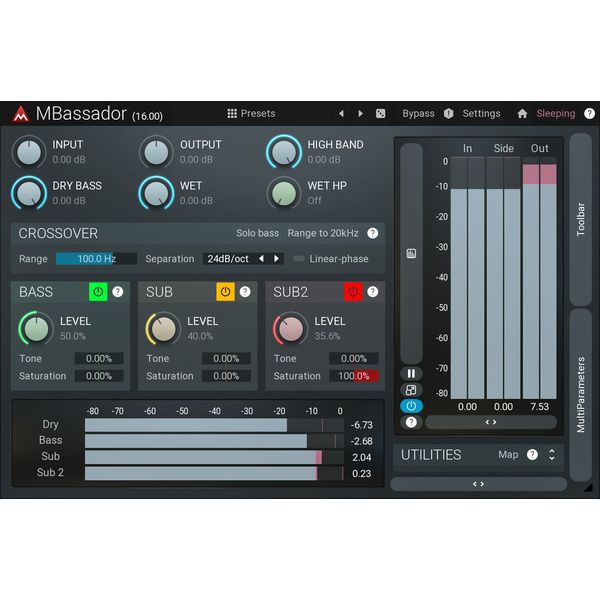This screenshot has width=600, height=600.
Task: Click the Sub level readout 2.04
Action: pyautogui.click(x=362, y=457)
